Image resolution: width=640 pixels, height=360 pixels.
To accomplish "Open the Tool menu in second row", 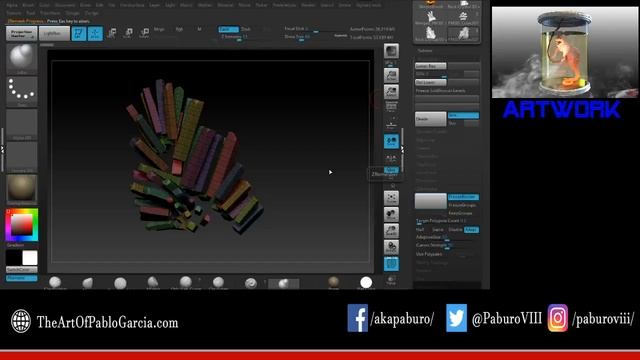I will pyautogui.click(x=31, y=13).
